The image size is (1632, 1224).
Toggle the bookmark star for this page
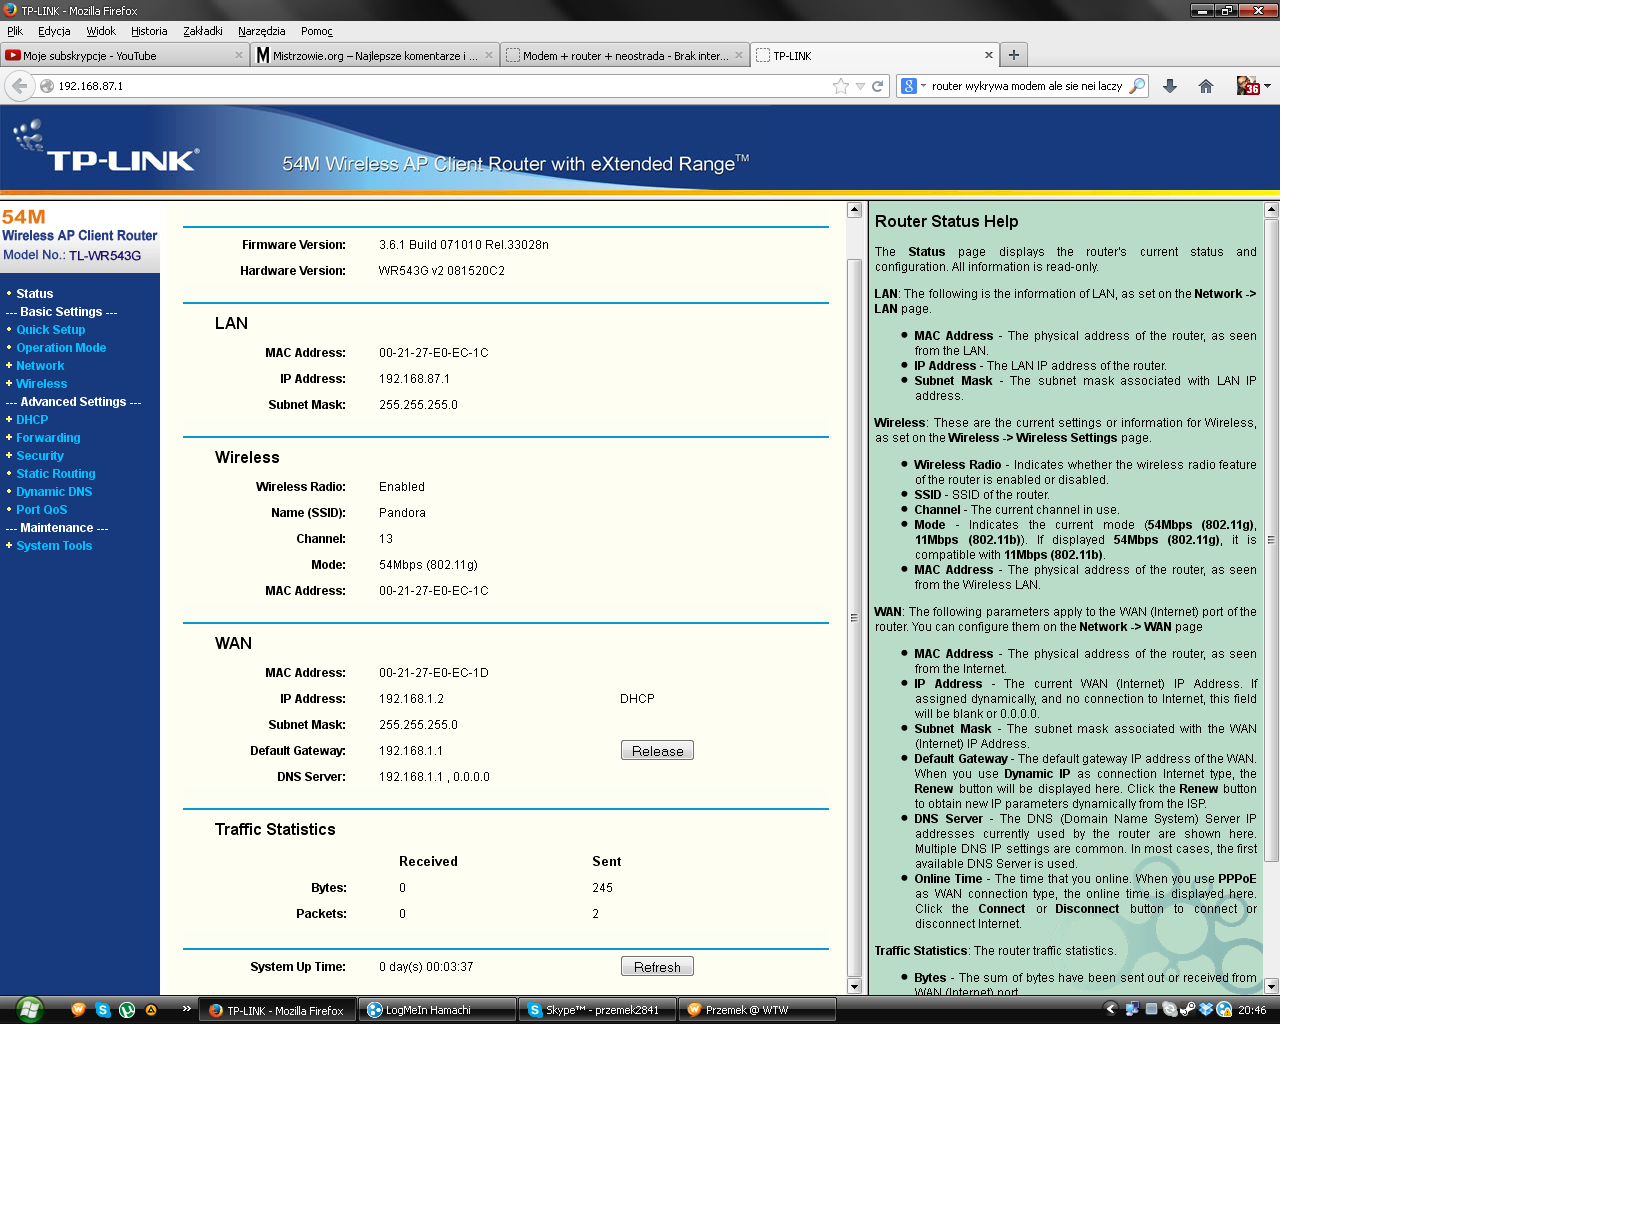pos(841,86)
